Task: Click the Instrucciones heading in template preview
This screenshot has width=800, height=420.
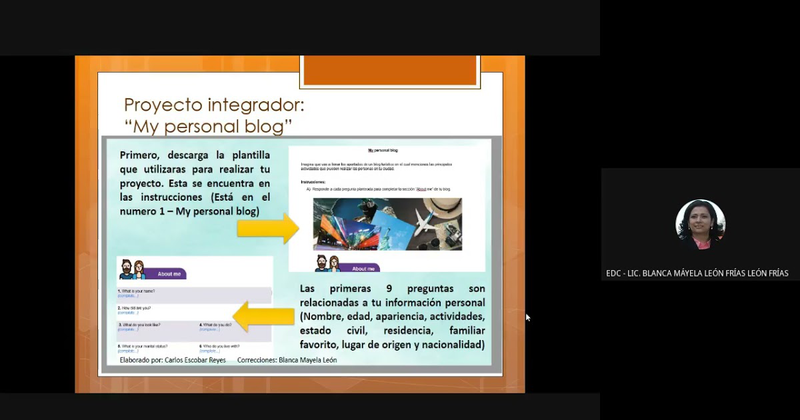Action: click(313, 182)
